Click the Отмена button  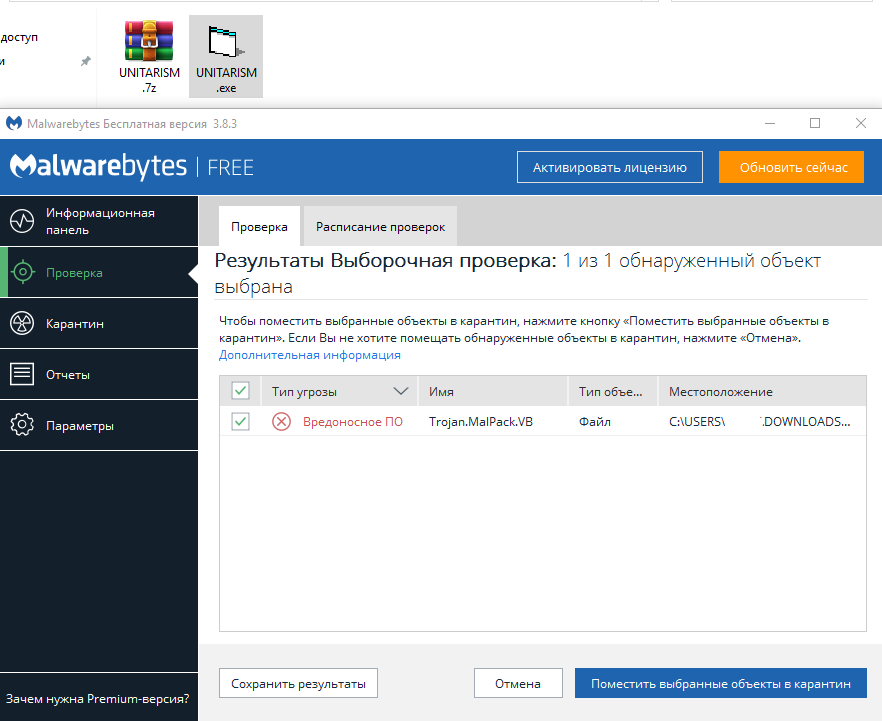pos(518,683)
